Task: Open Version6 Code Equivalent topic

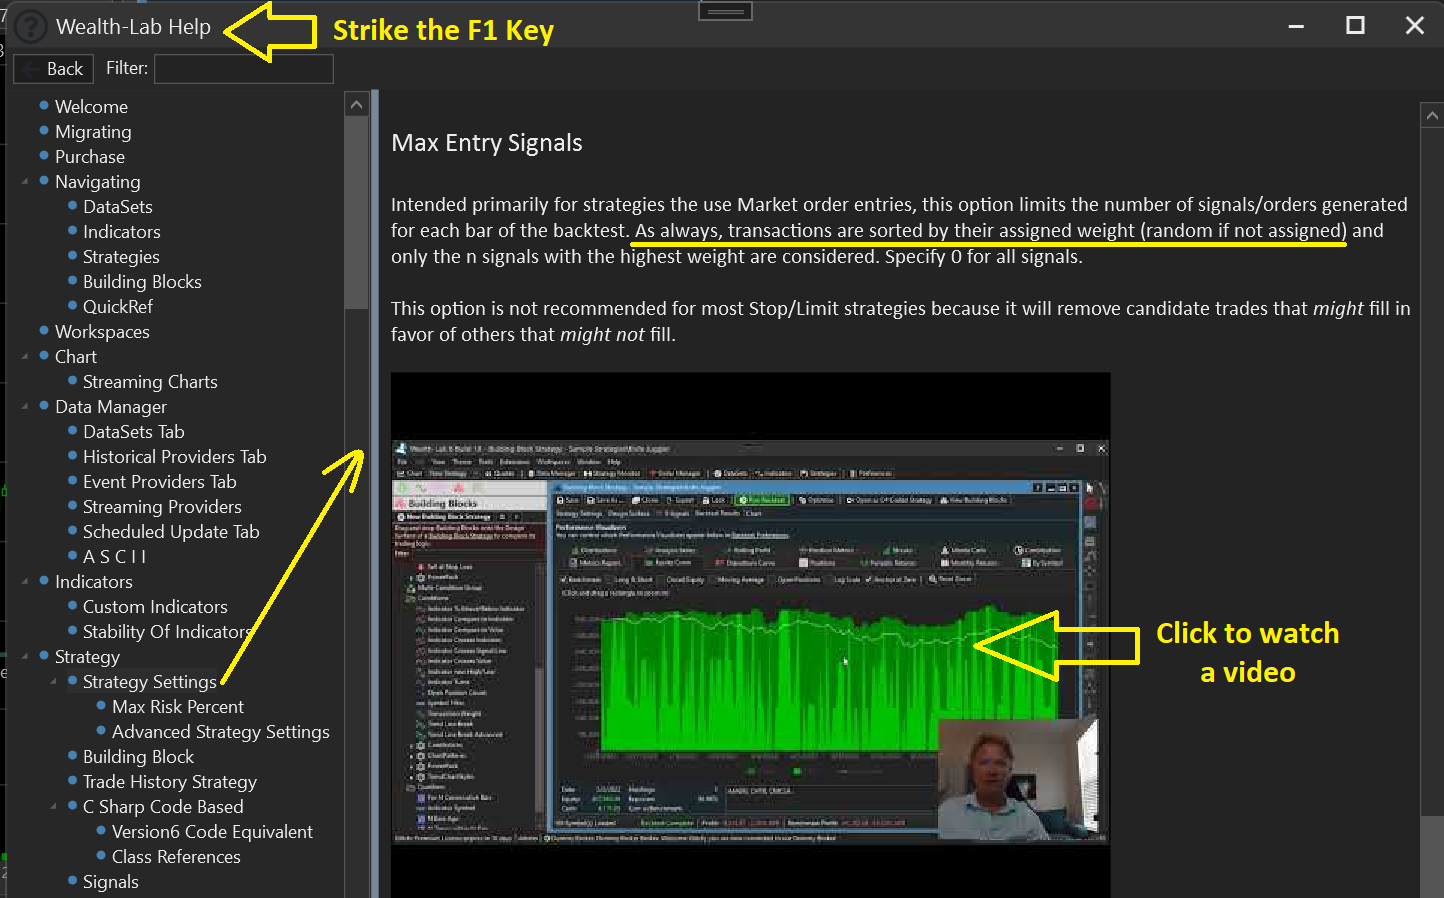Action: pyautogui.click(x=212, y=832)
